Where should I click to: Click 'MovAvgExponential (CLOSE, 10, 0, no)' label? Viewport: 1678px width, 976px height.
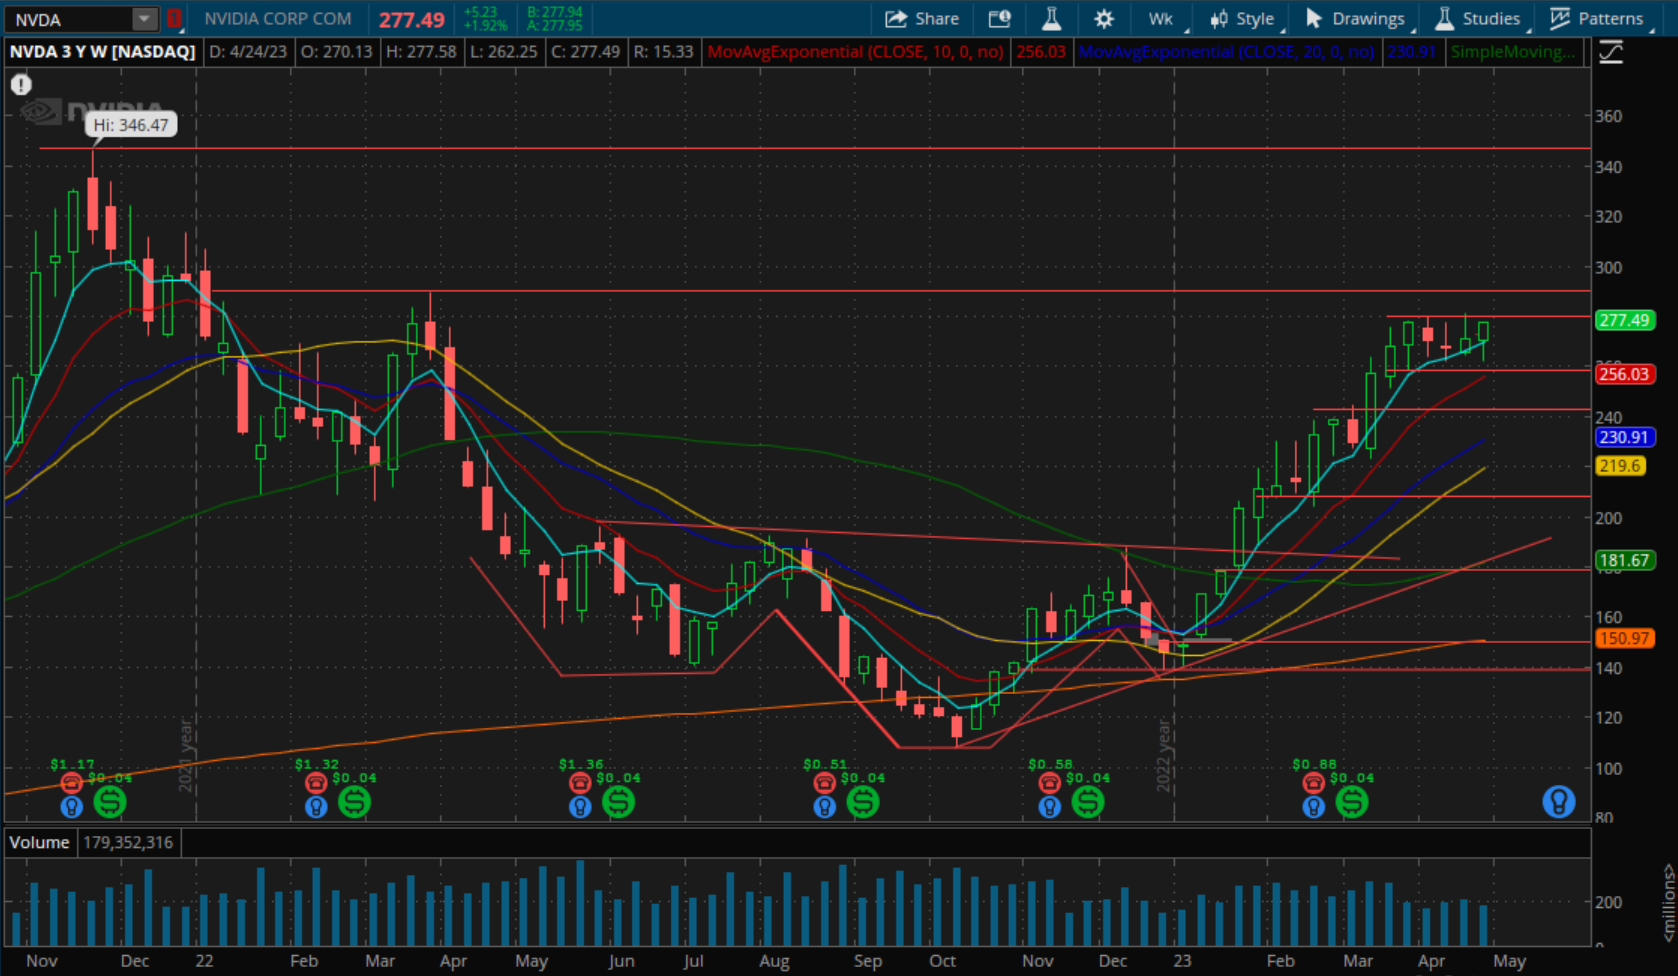(855, 52)
